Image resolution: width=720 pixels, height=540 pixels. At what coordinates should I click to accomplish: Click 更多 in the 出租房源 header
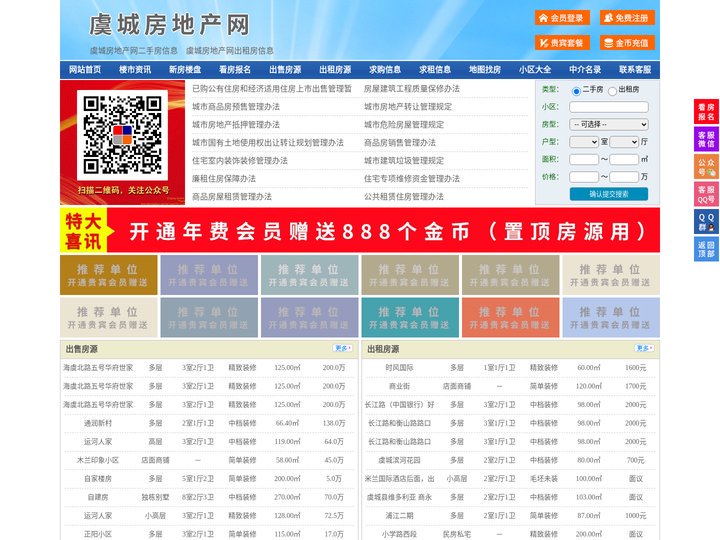pos(644,349)
